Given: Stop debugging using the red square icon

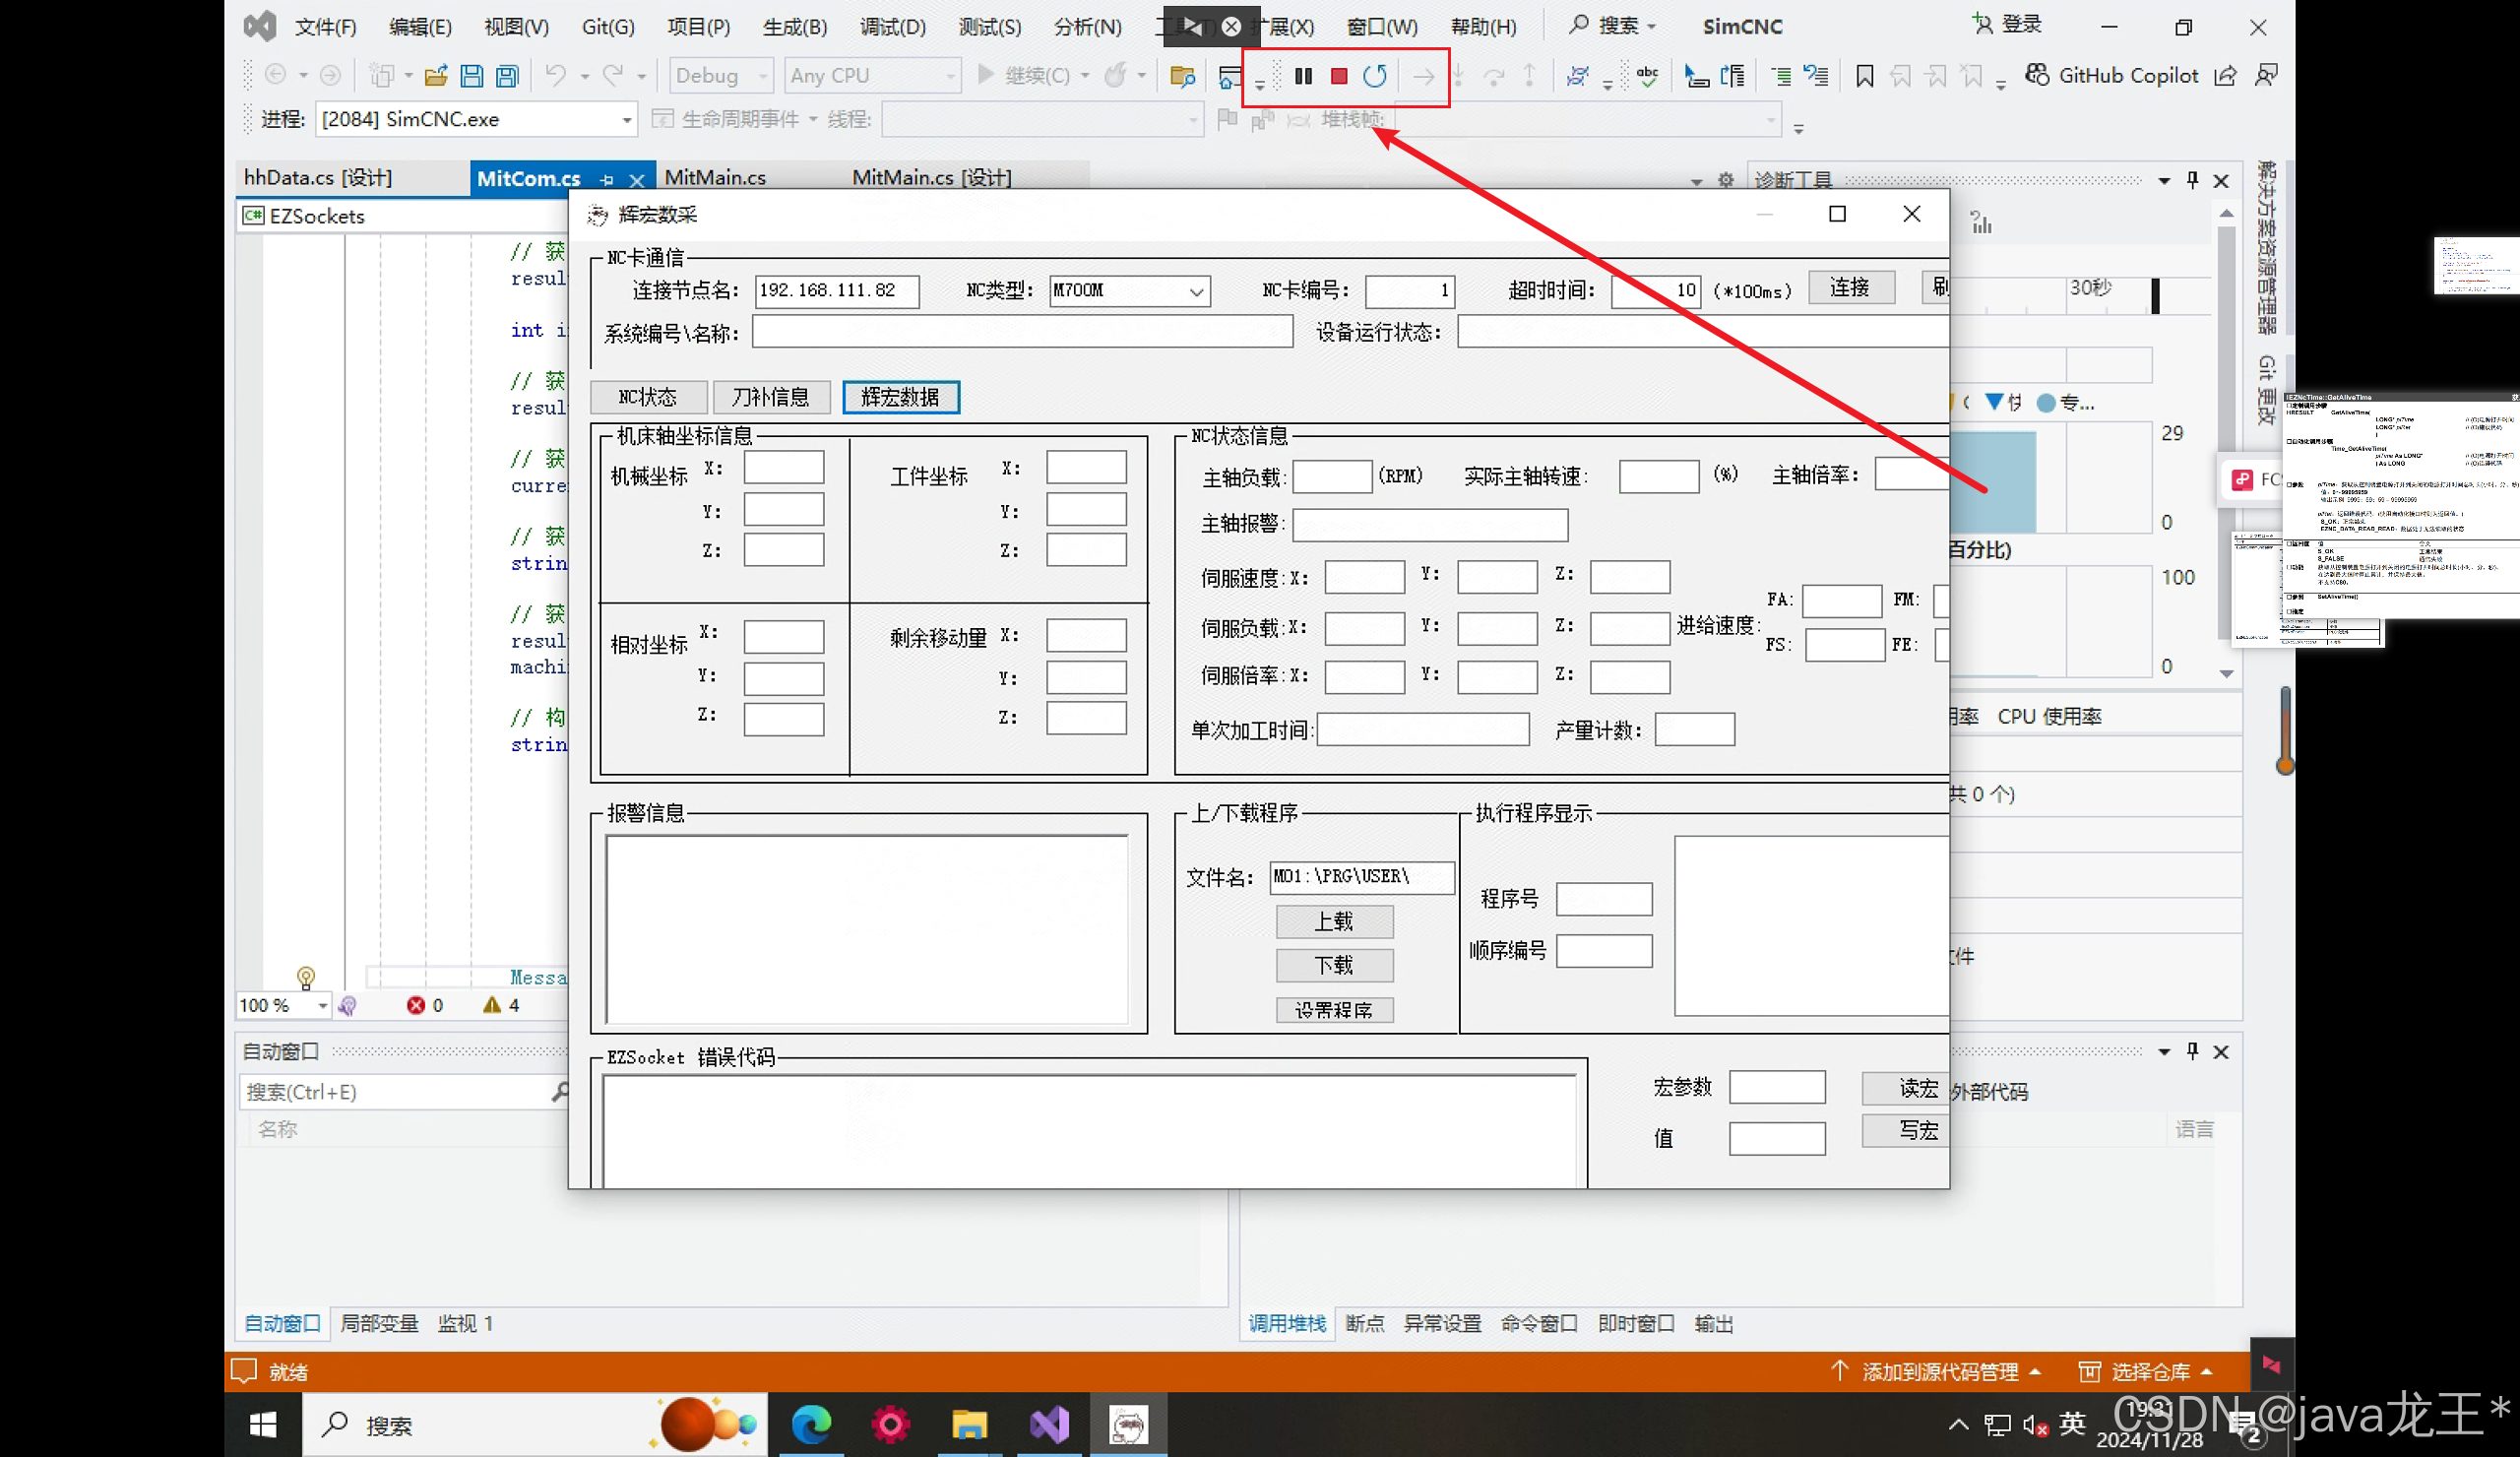Looking at the screenshot, I should [x=1339, y=76].
